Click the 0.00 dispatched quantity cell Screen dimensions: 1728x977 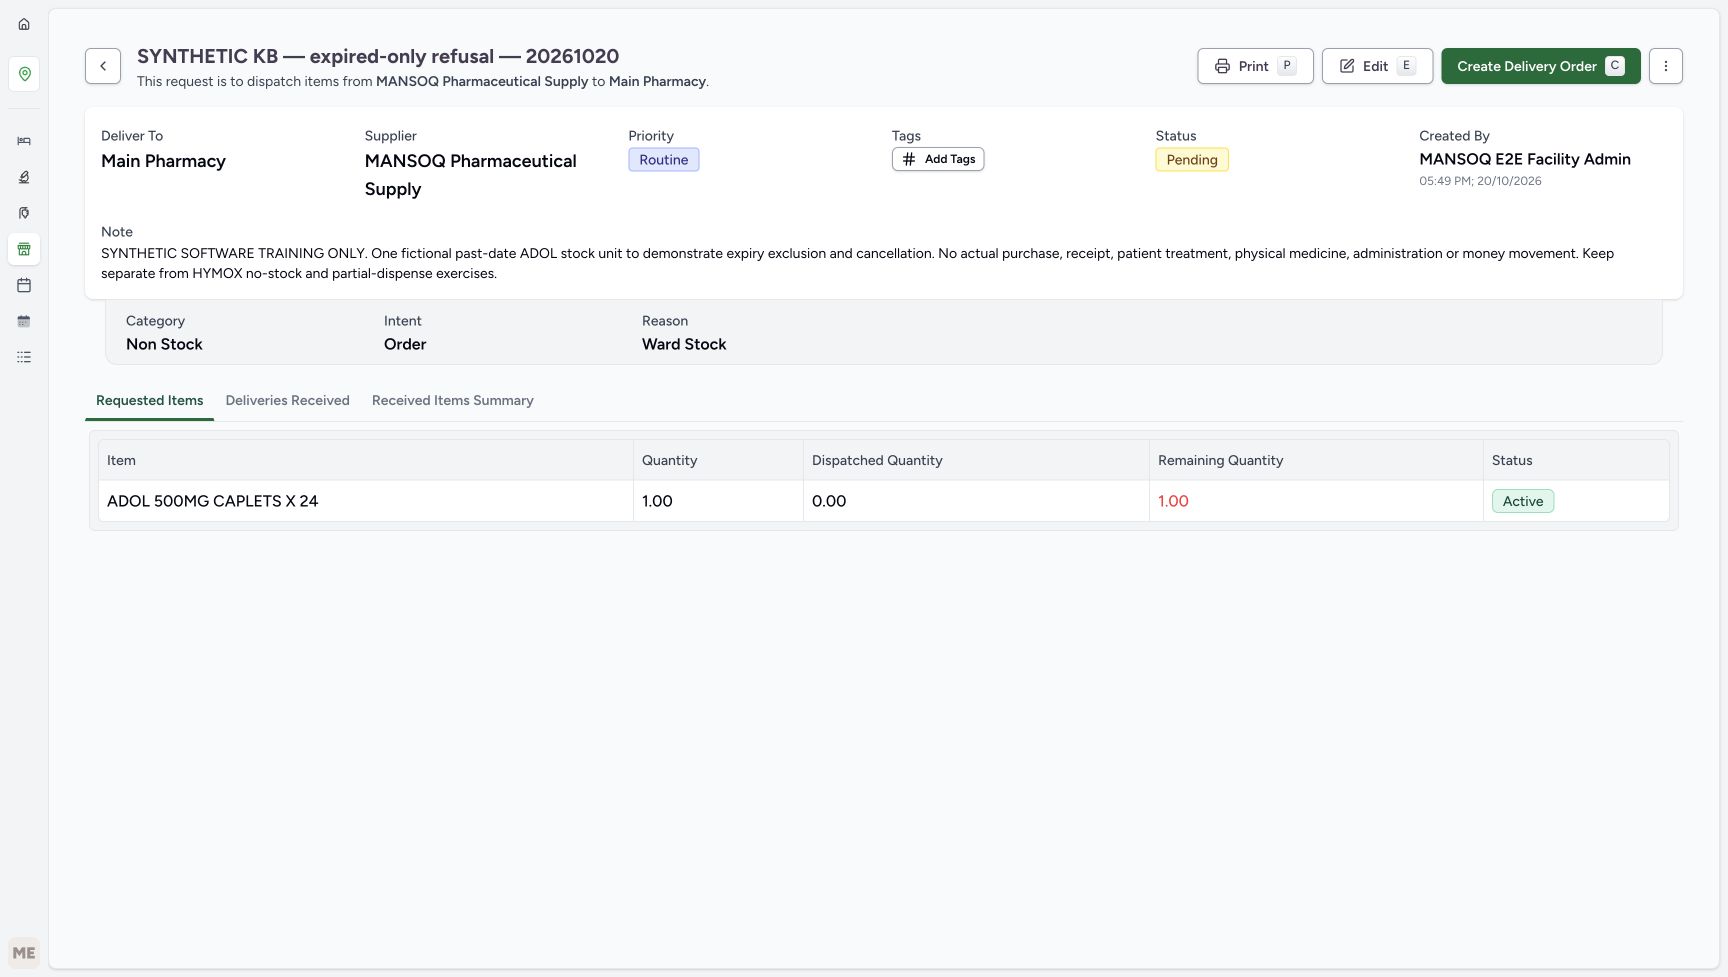coord(976,501)
